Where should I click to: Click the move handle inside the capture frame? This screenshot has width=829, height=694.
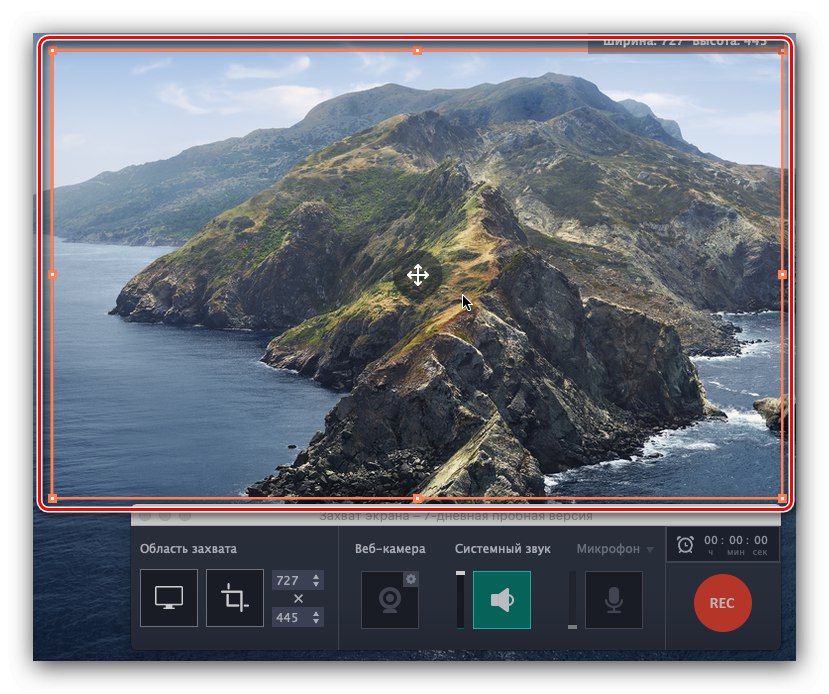(x=417, y=276)
